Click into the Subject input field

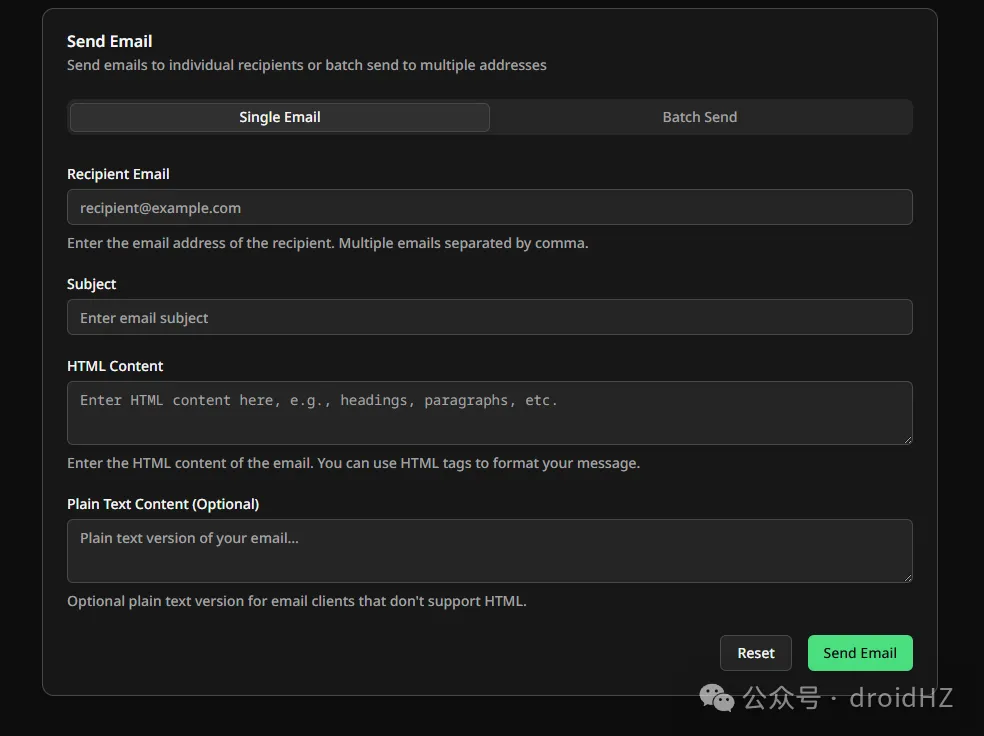(x=489, y=318)
